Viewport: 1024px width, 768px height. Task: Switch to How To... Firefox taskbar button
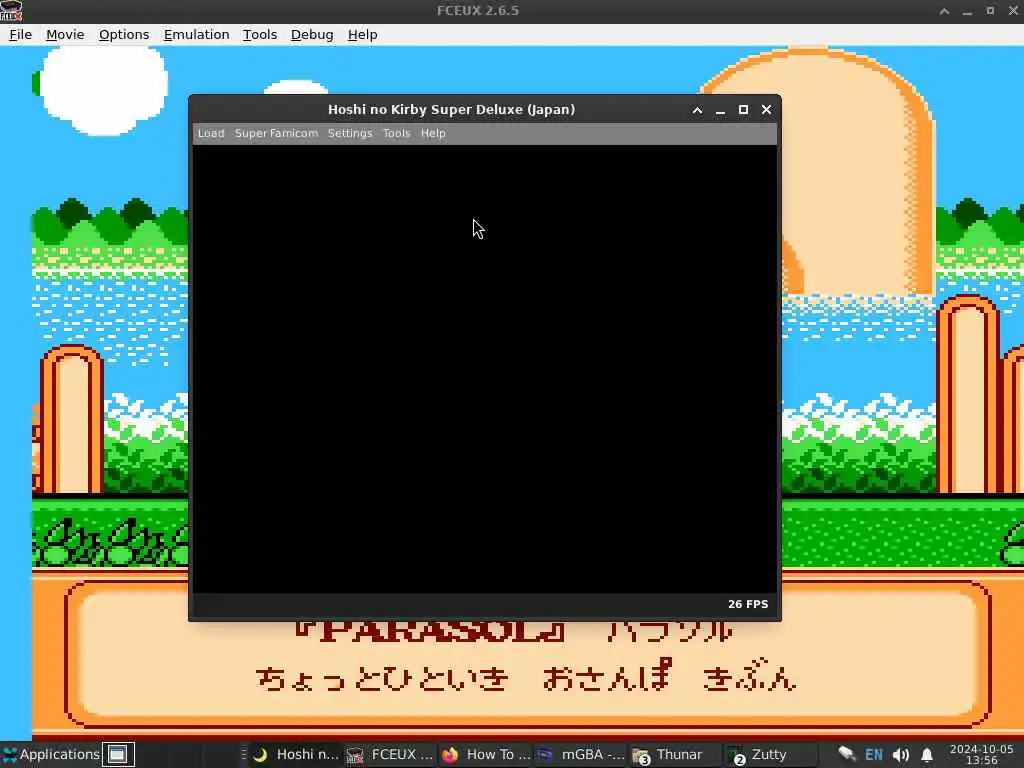485,754
